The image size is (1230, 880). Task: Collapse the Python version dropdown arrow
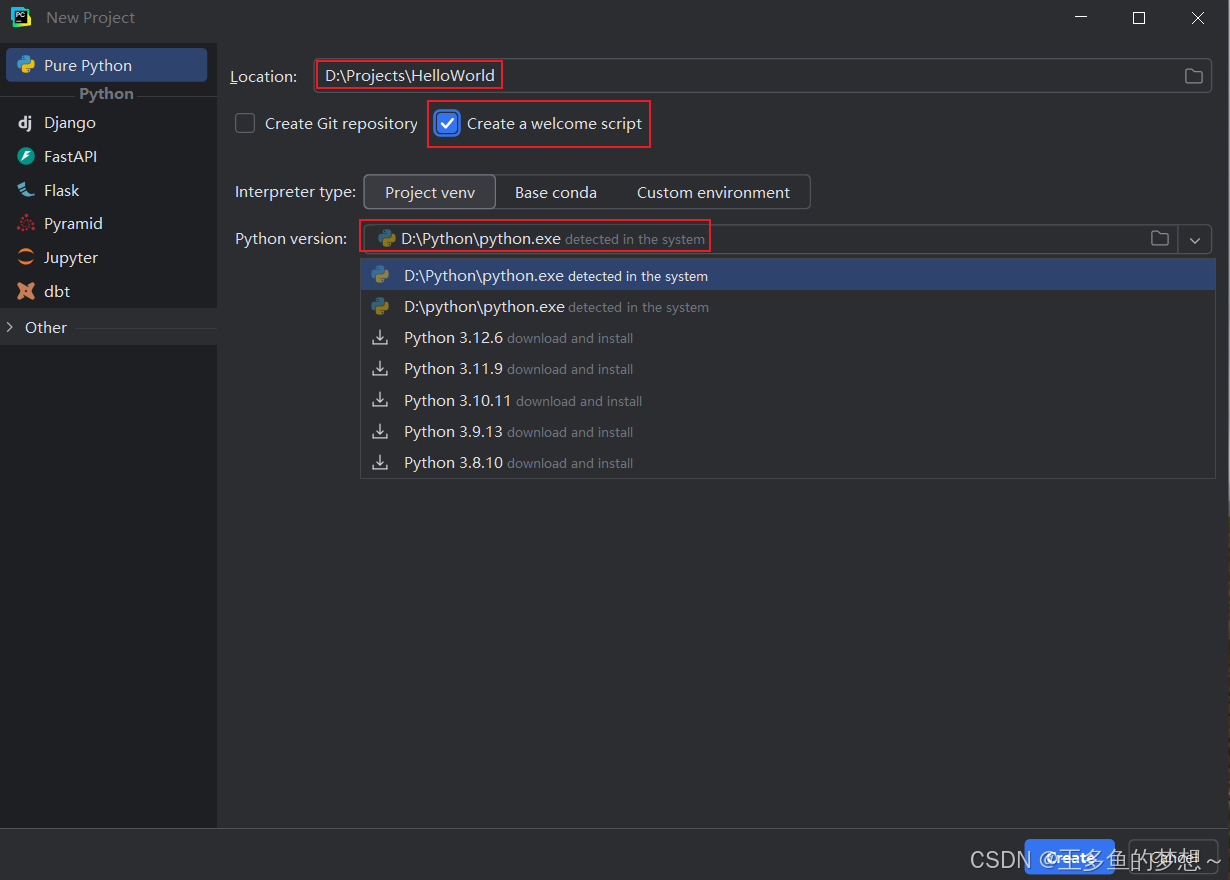tap(1195, 240)
